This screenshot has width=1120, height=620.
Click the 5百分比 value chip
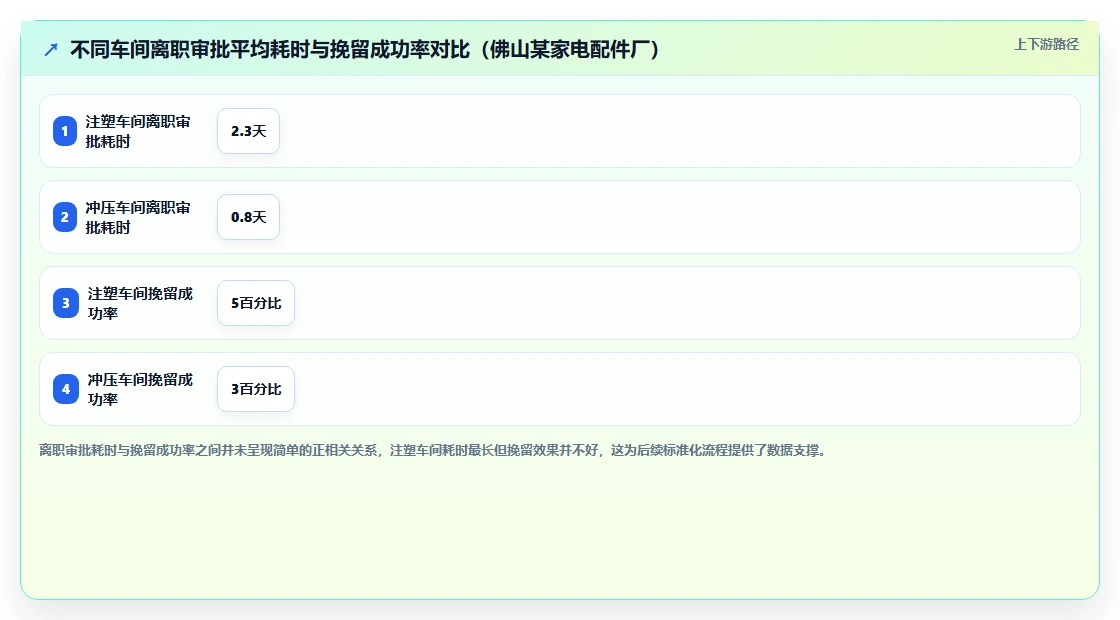(x=256, y=303)
